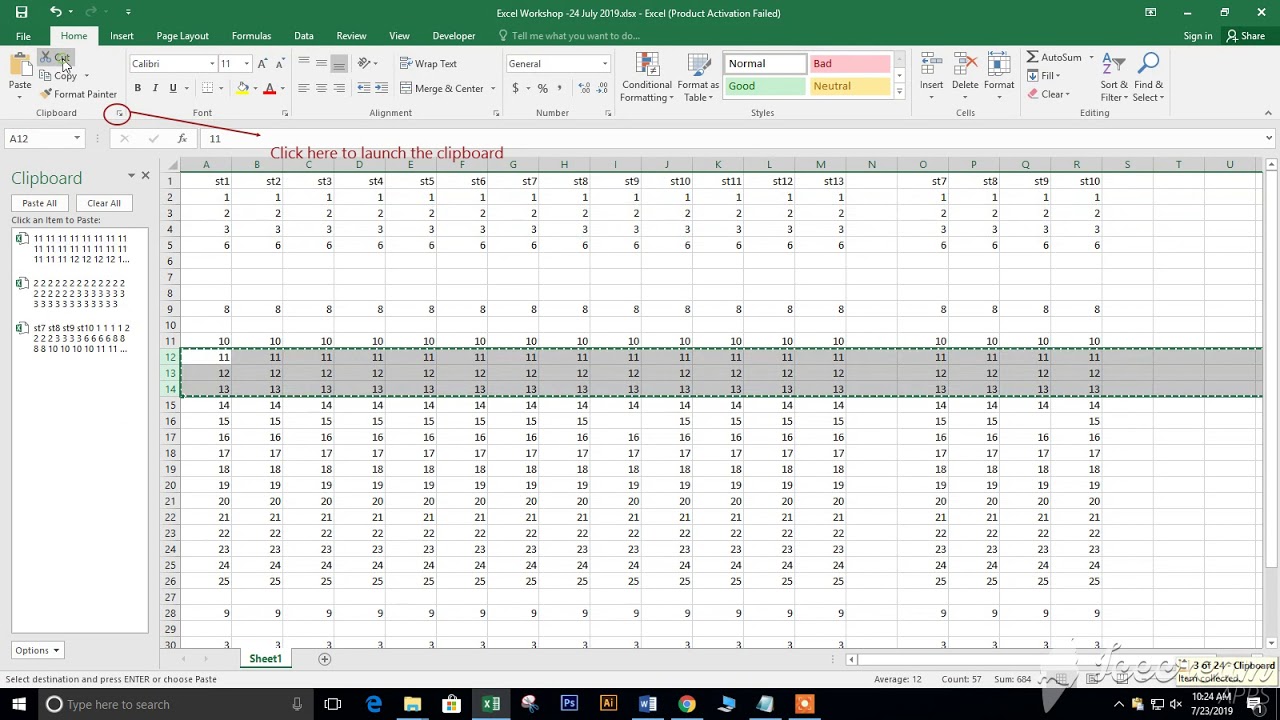Open the General number format dropdown
The height and width of the screenshot is (720, 1280).
pos(604,64)
